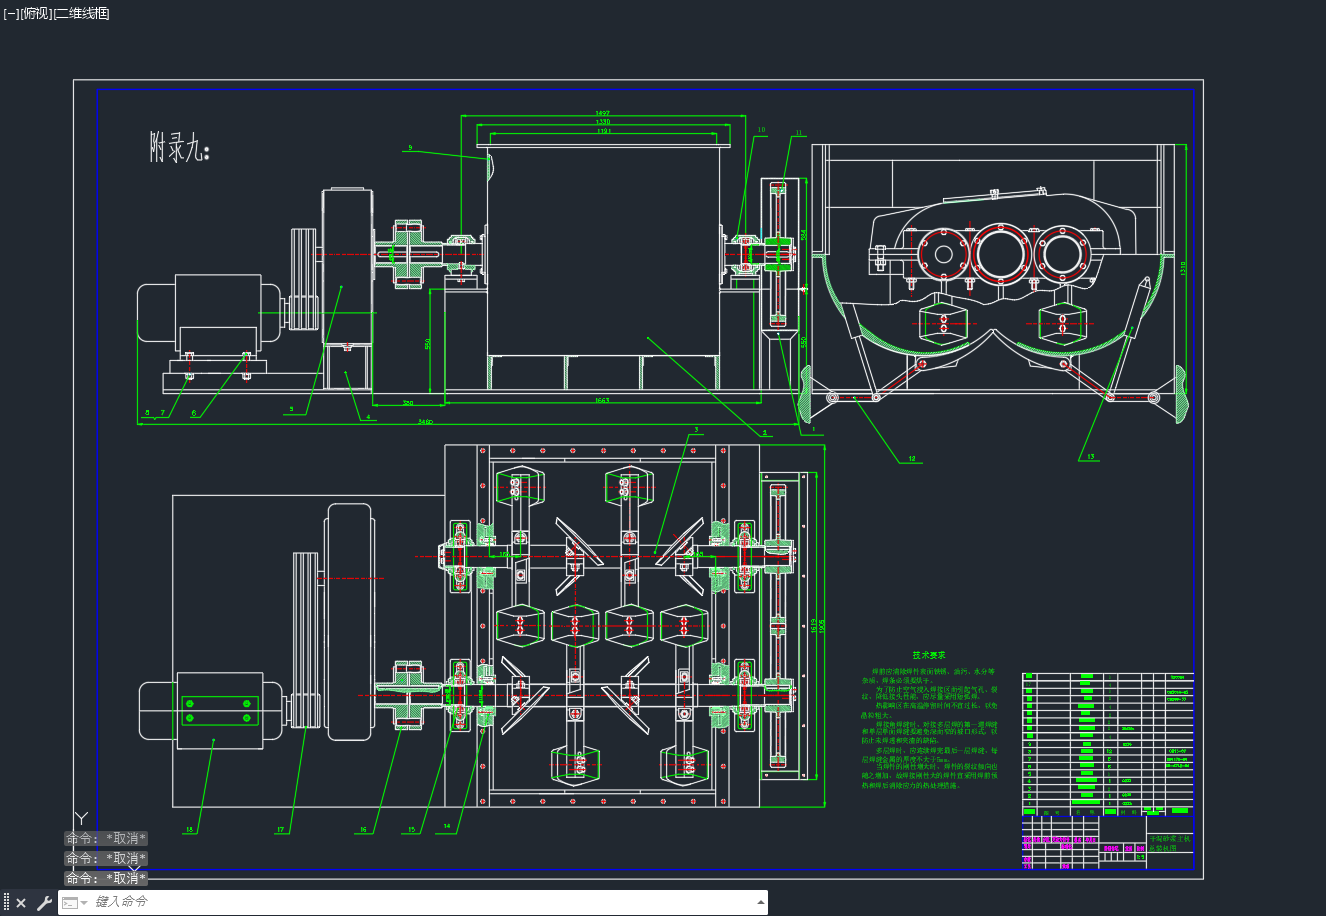This screenshot has height=916, width=1326.
Task: Select the 技术要求 heading text
Action: point(929,655)
